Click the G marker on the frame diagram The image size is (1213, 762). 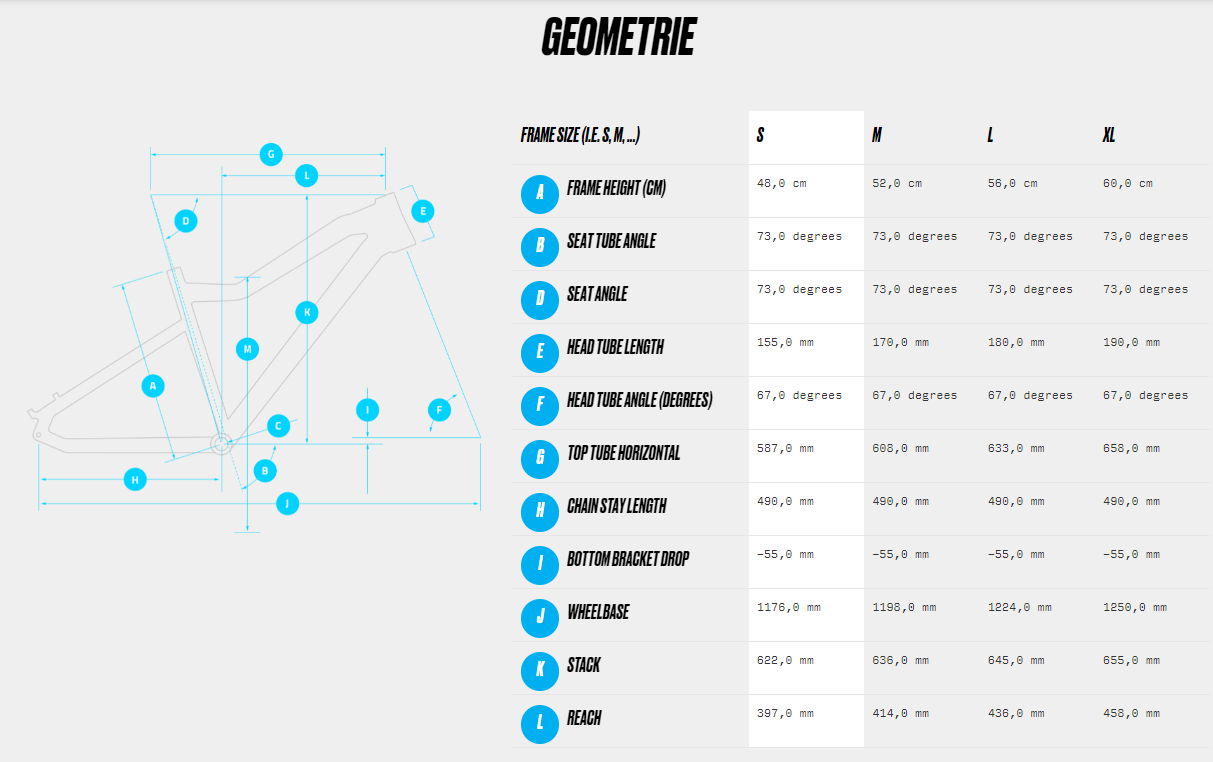coord(270,155)
